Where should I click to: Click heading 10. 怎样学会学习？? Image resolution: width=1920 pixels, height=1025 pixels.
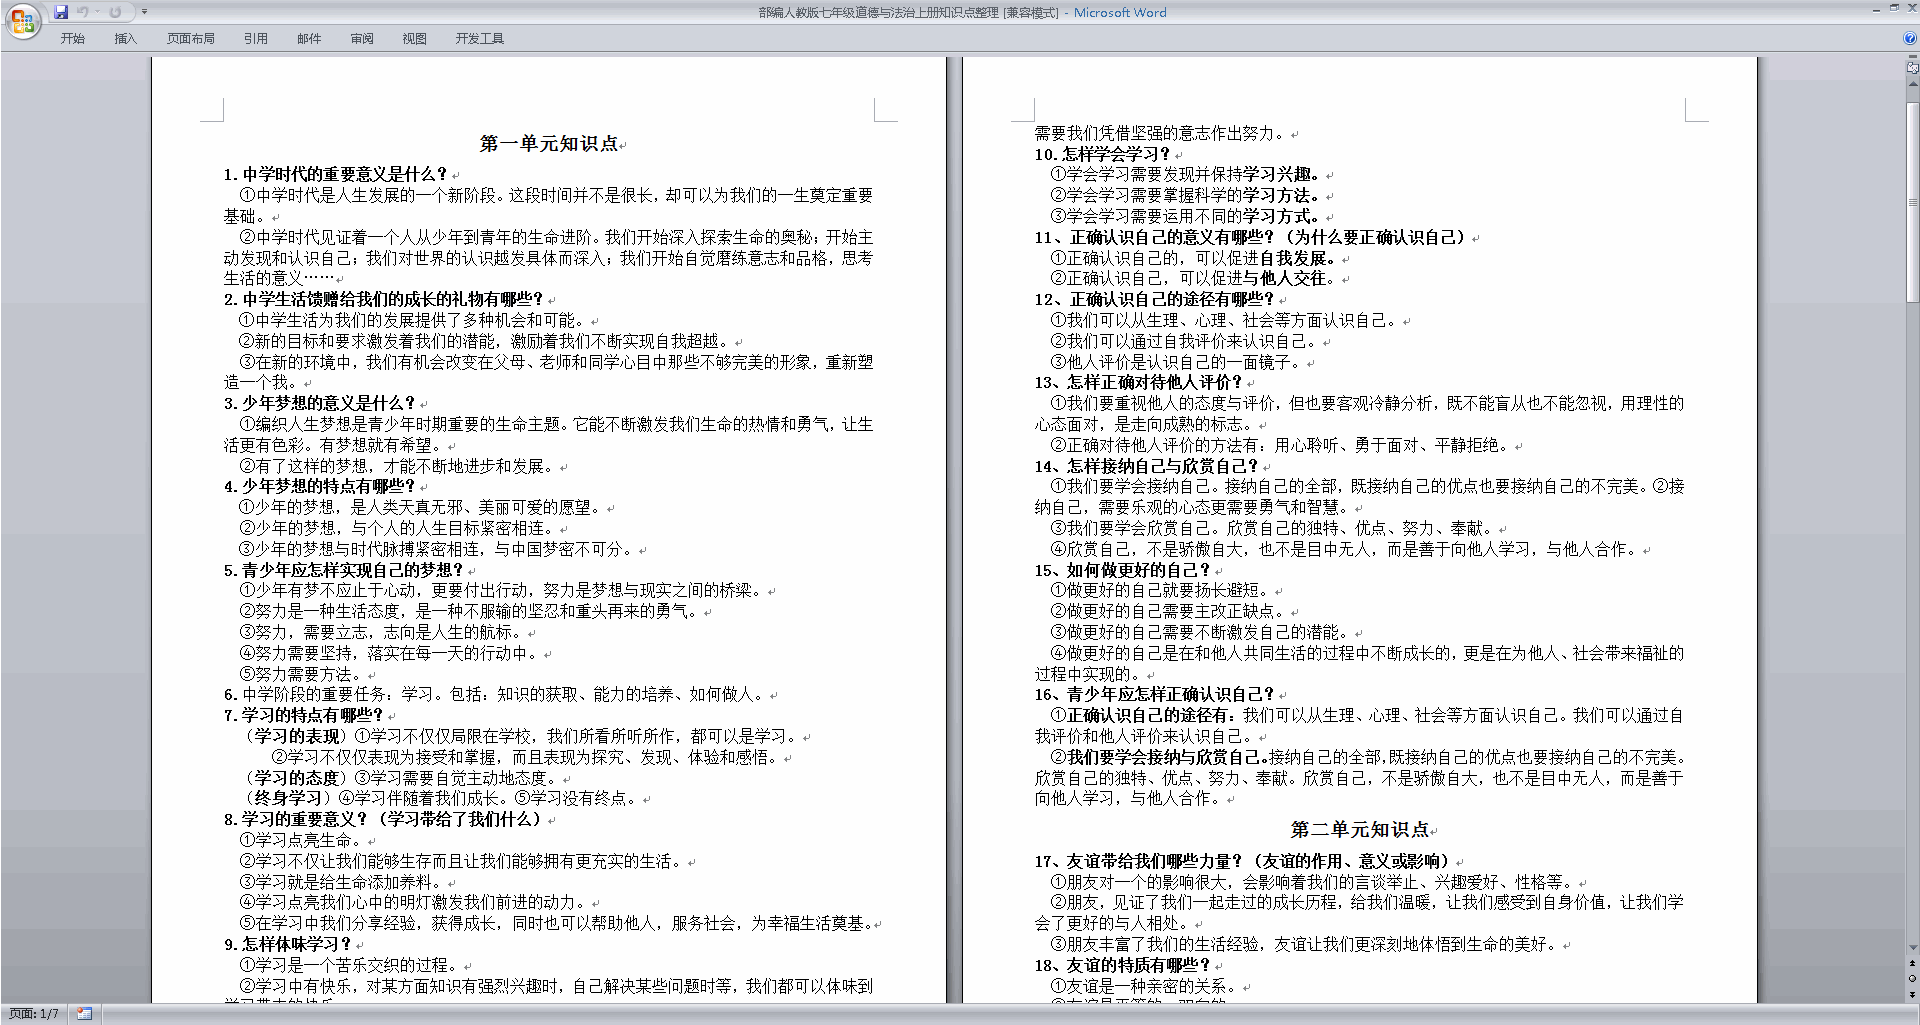[1102, 154]
